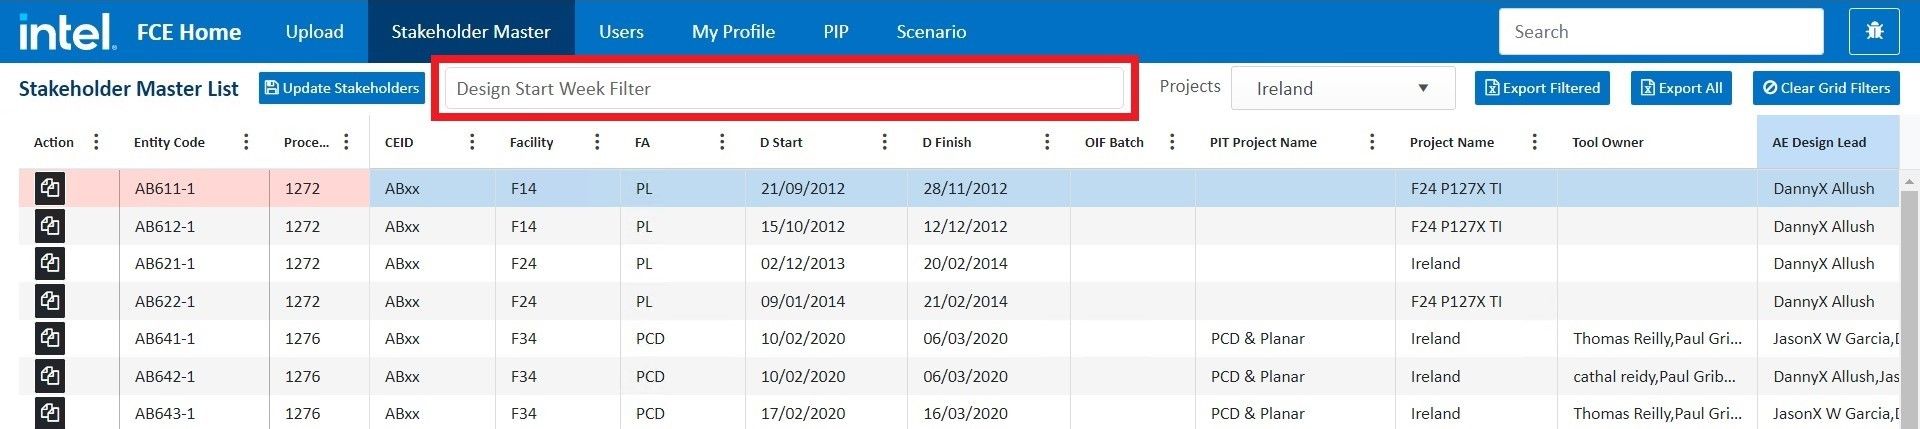The width and height of the screenshot is (1920, 429).
Task: Click the Intel logo
Action: [66, 32]
